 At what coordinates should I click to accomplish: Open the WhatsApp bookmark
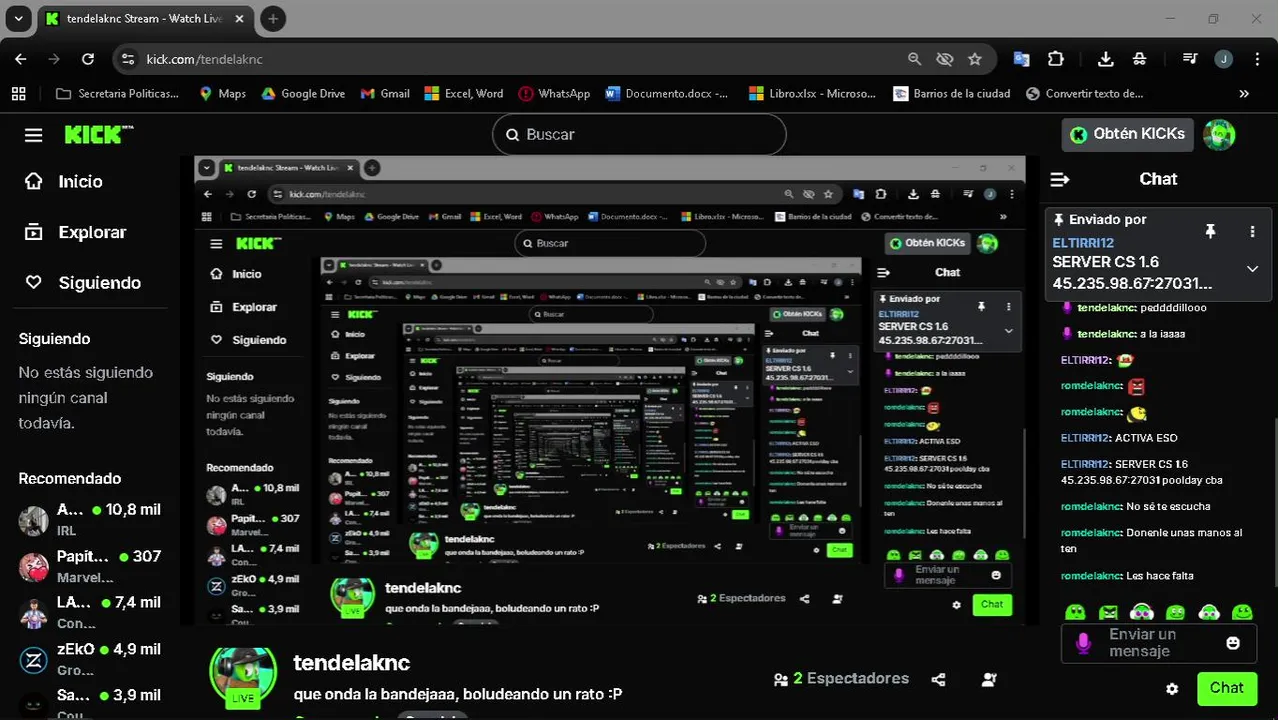[x=554, y=93]
